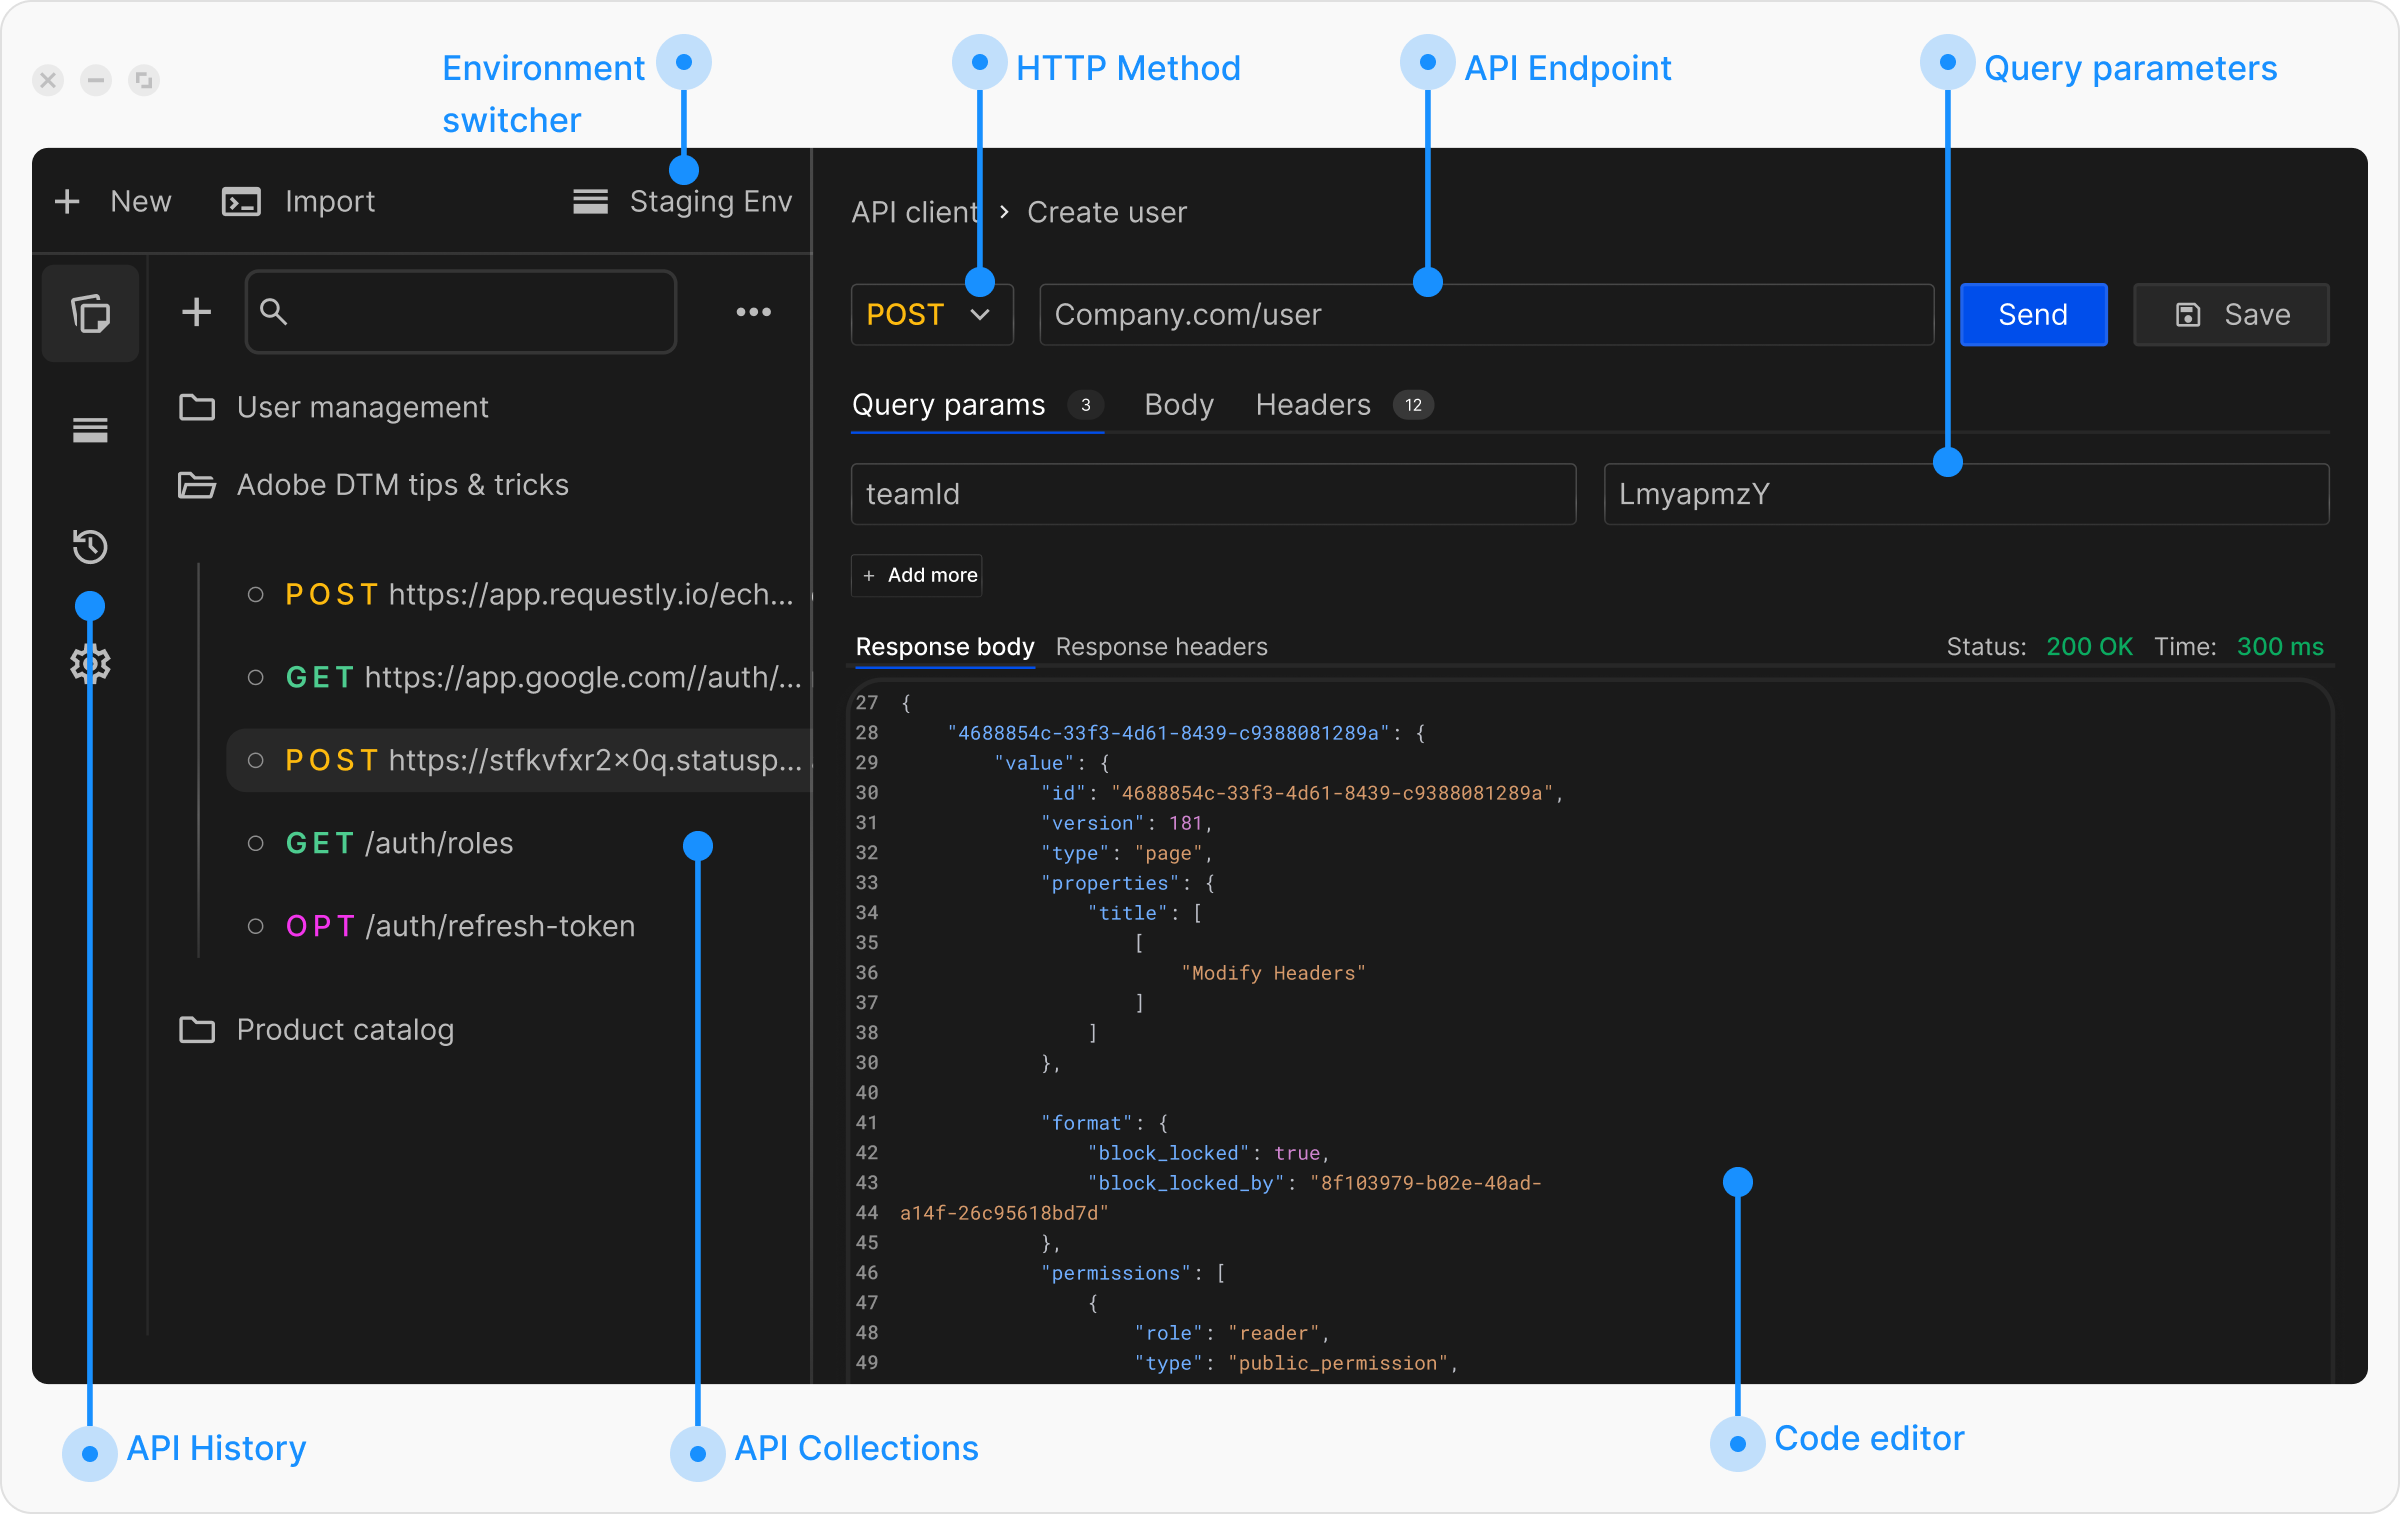Click the plus icon to add a request
This screenshot has width=2400, height=1514.
point(196,312)
